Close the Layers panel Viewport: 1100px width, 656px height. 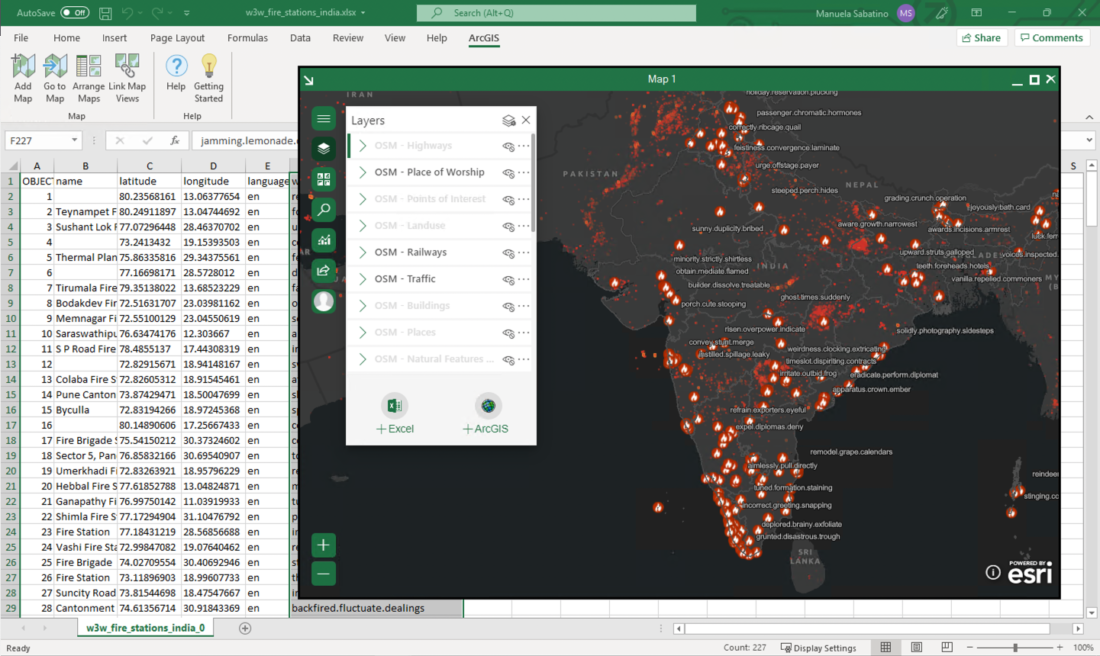[x=526, y=120]
